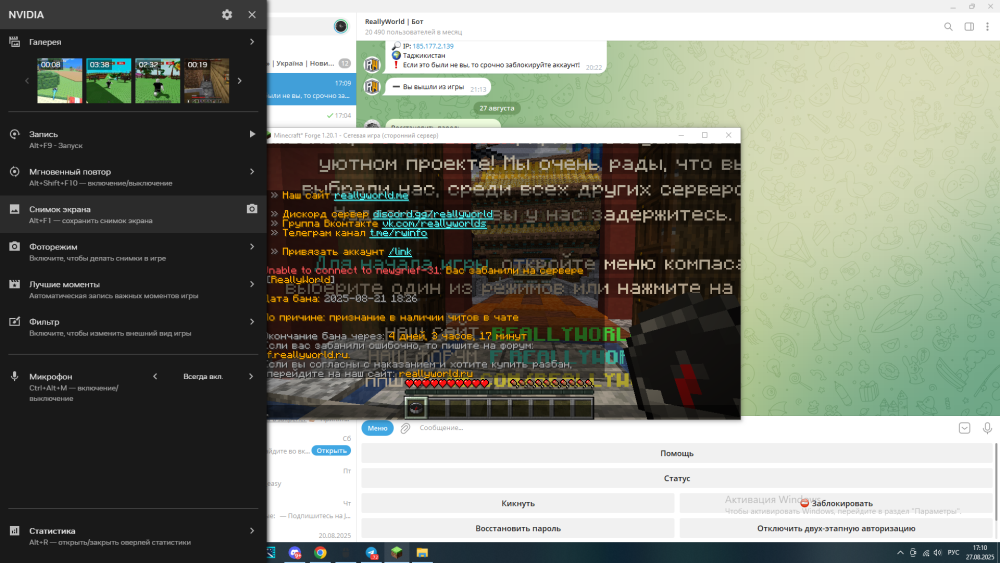This screenshot has height=563, width=1000.
Task: Open gallery clip labeled 00:08
Action: [59, 80]
